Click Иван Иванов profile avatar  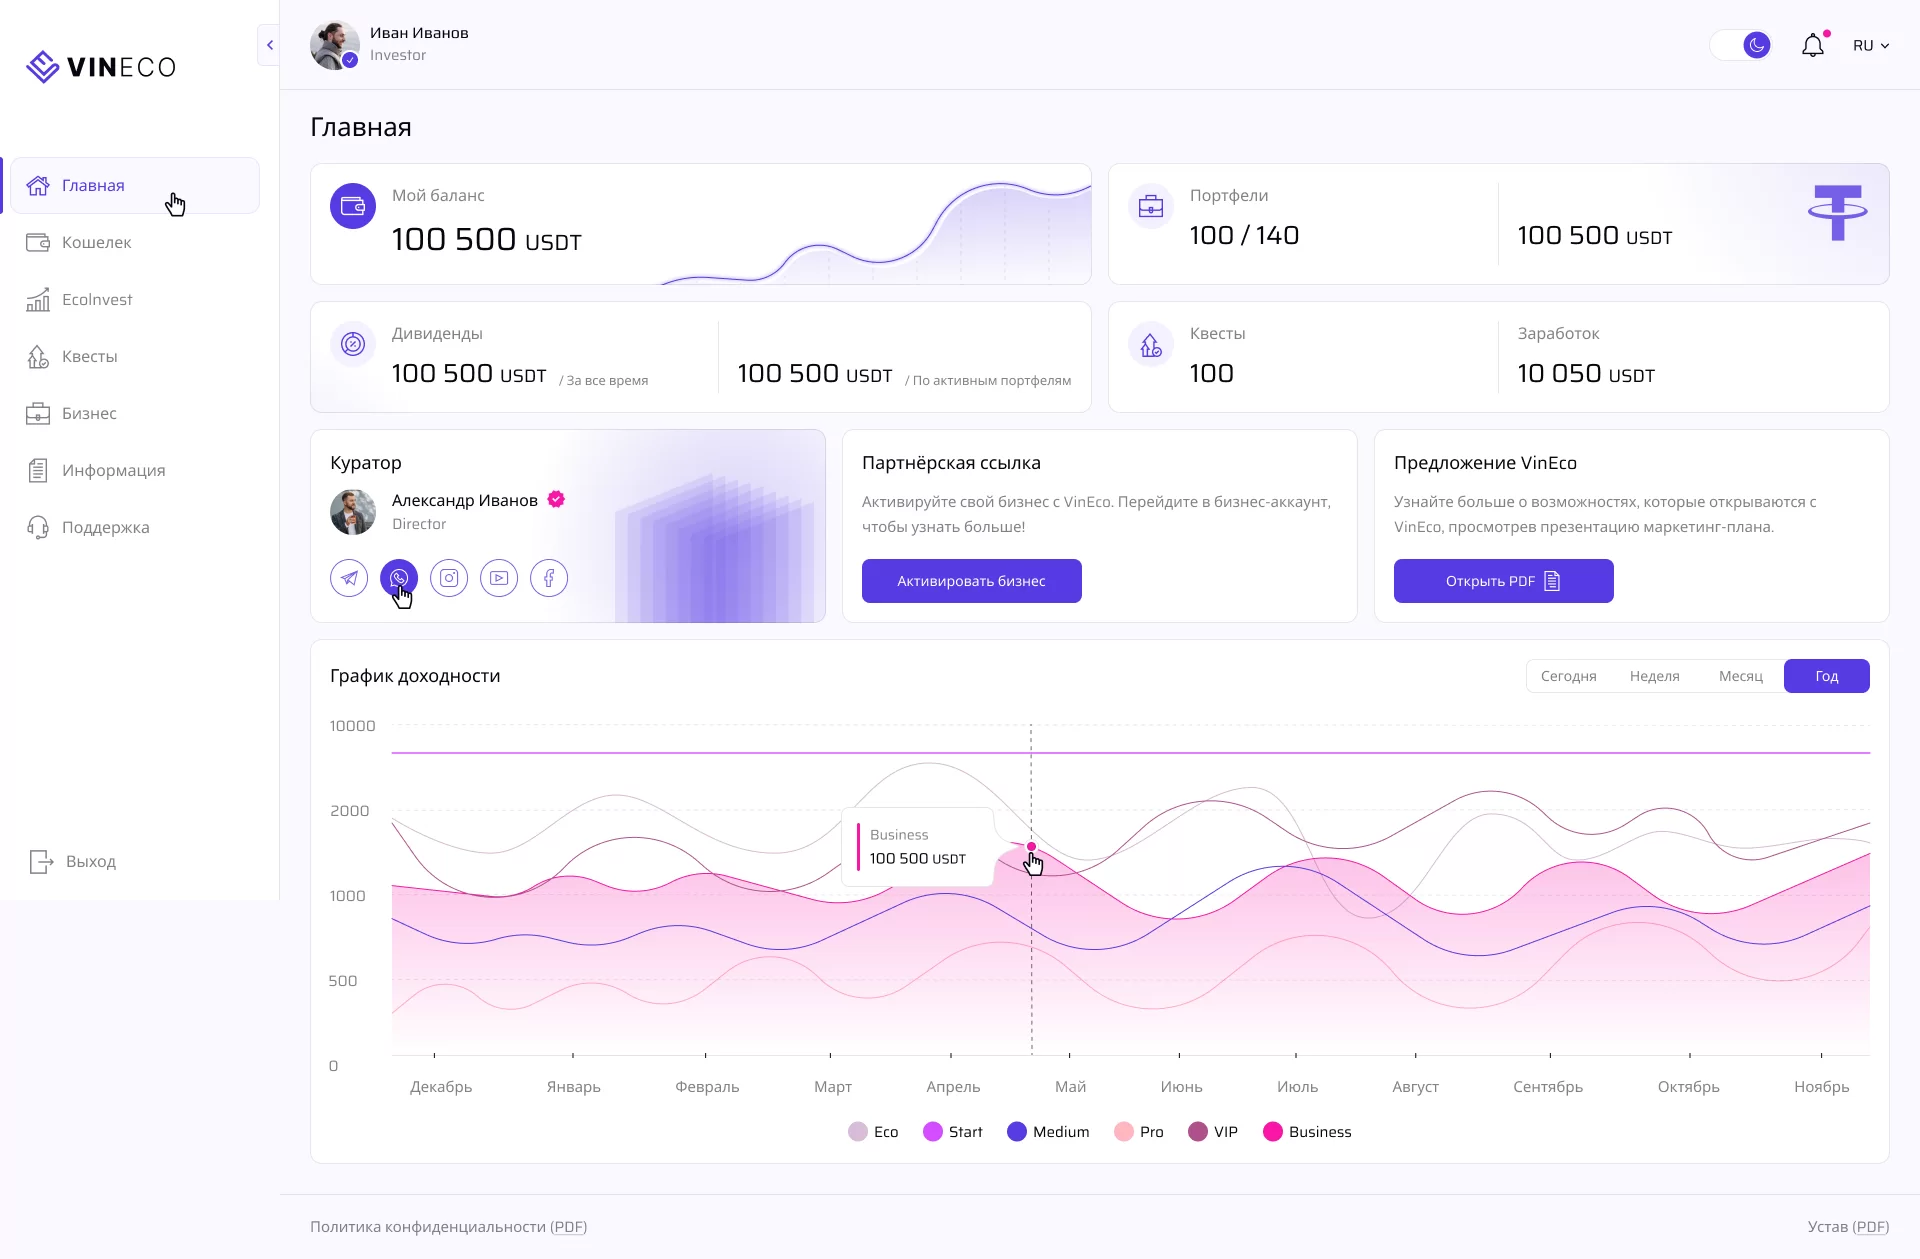coord(334,45)
